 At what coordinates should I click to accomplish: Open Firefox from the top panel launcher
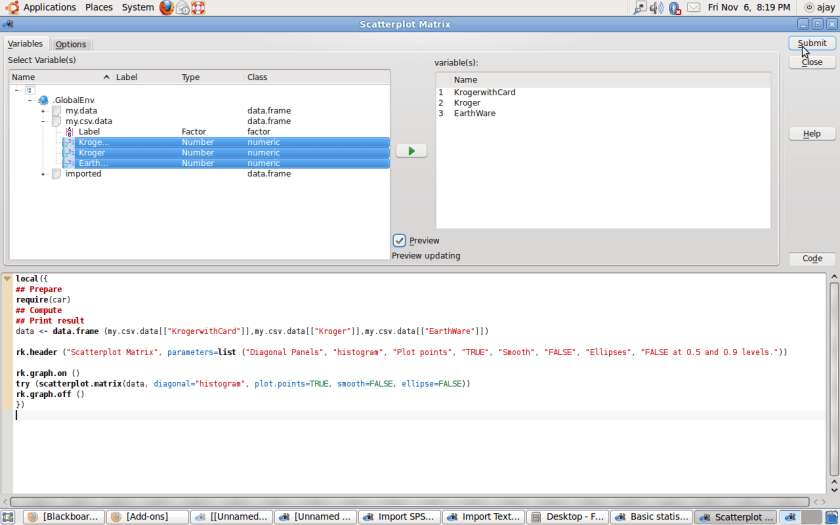point(166,8)
